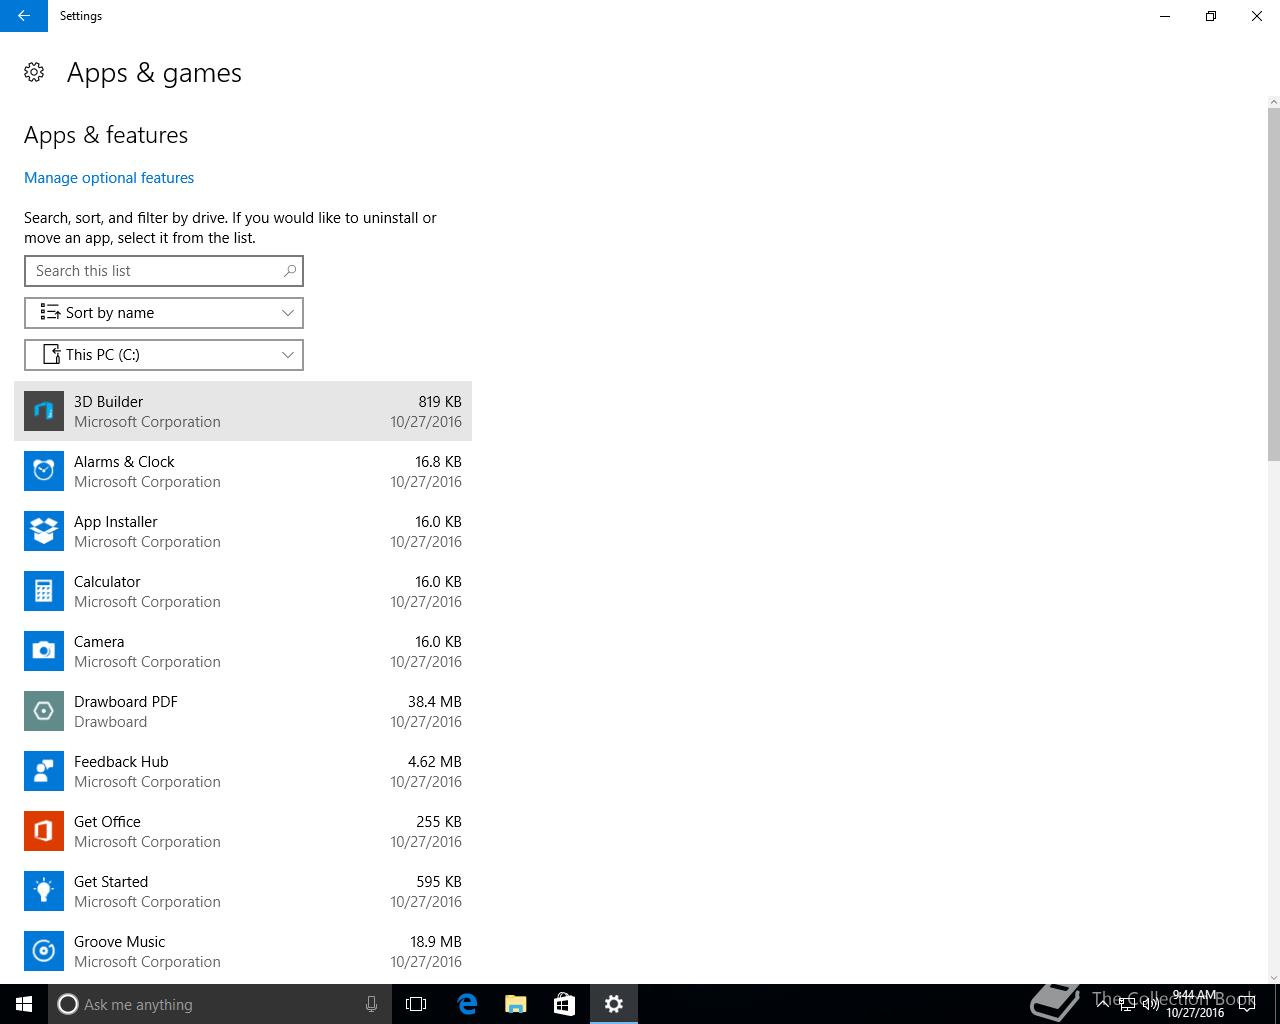Open the This PC (C:) drive filter

164,355
